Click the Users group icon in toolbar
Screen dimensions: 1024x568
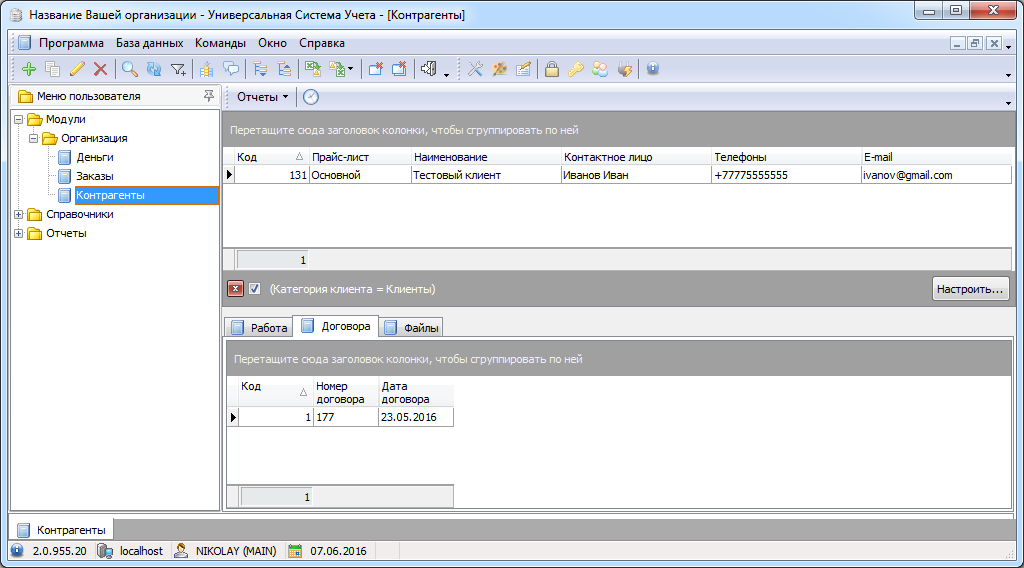coord(600,69)
